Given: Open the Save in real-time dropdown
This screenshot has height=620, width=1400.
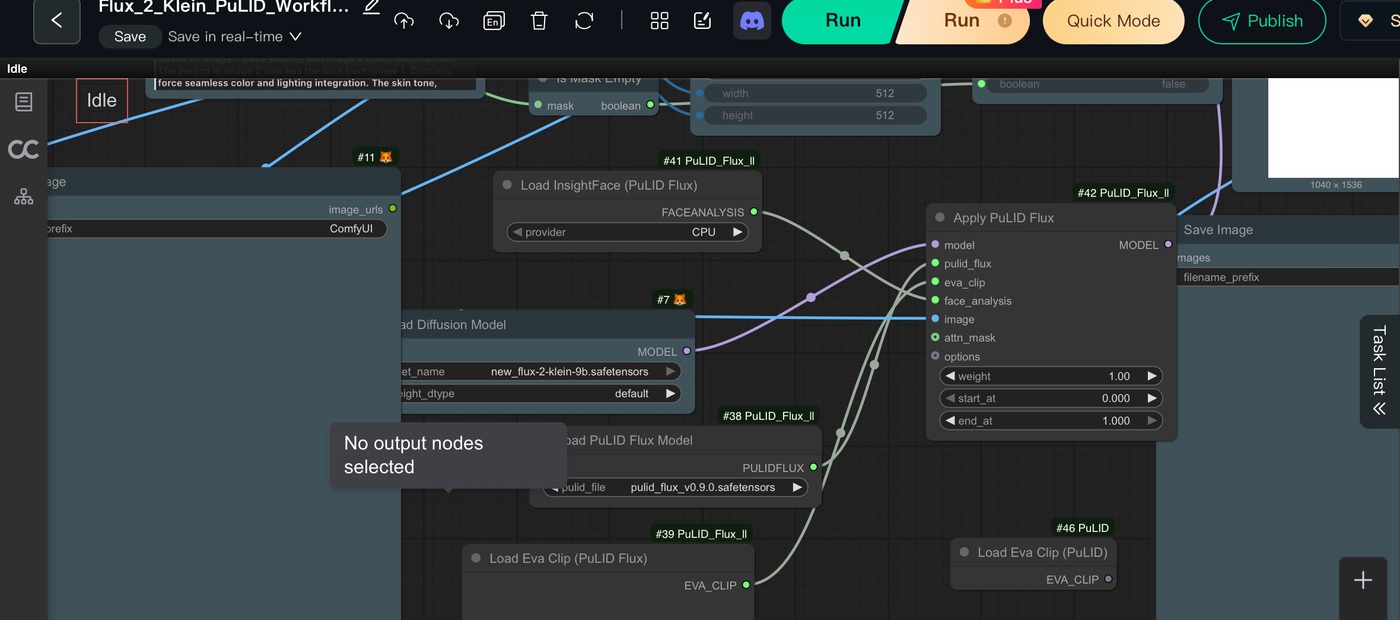Looking at the screenshot, I should [x=235, y=36].
